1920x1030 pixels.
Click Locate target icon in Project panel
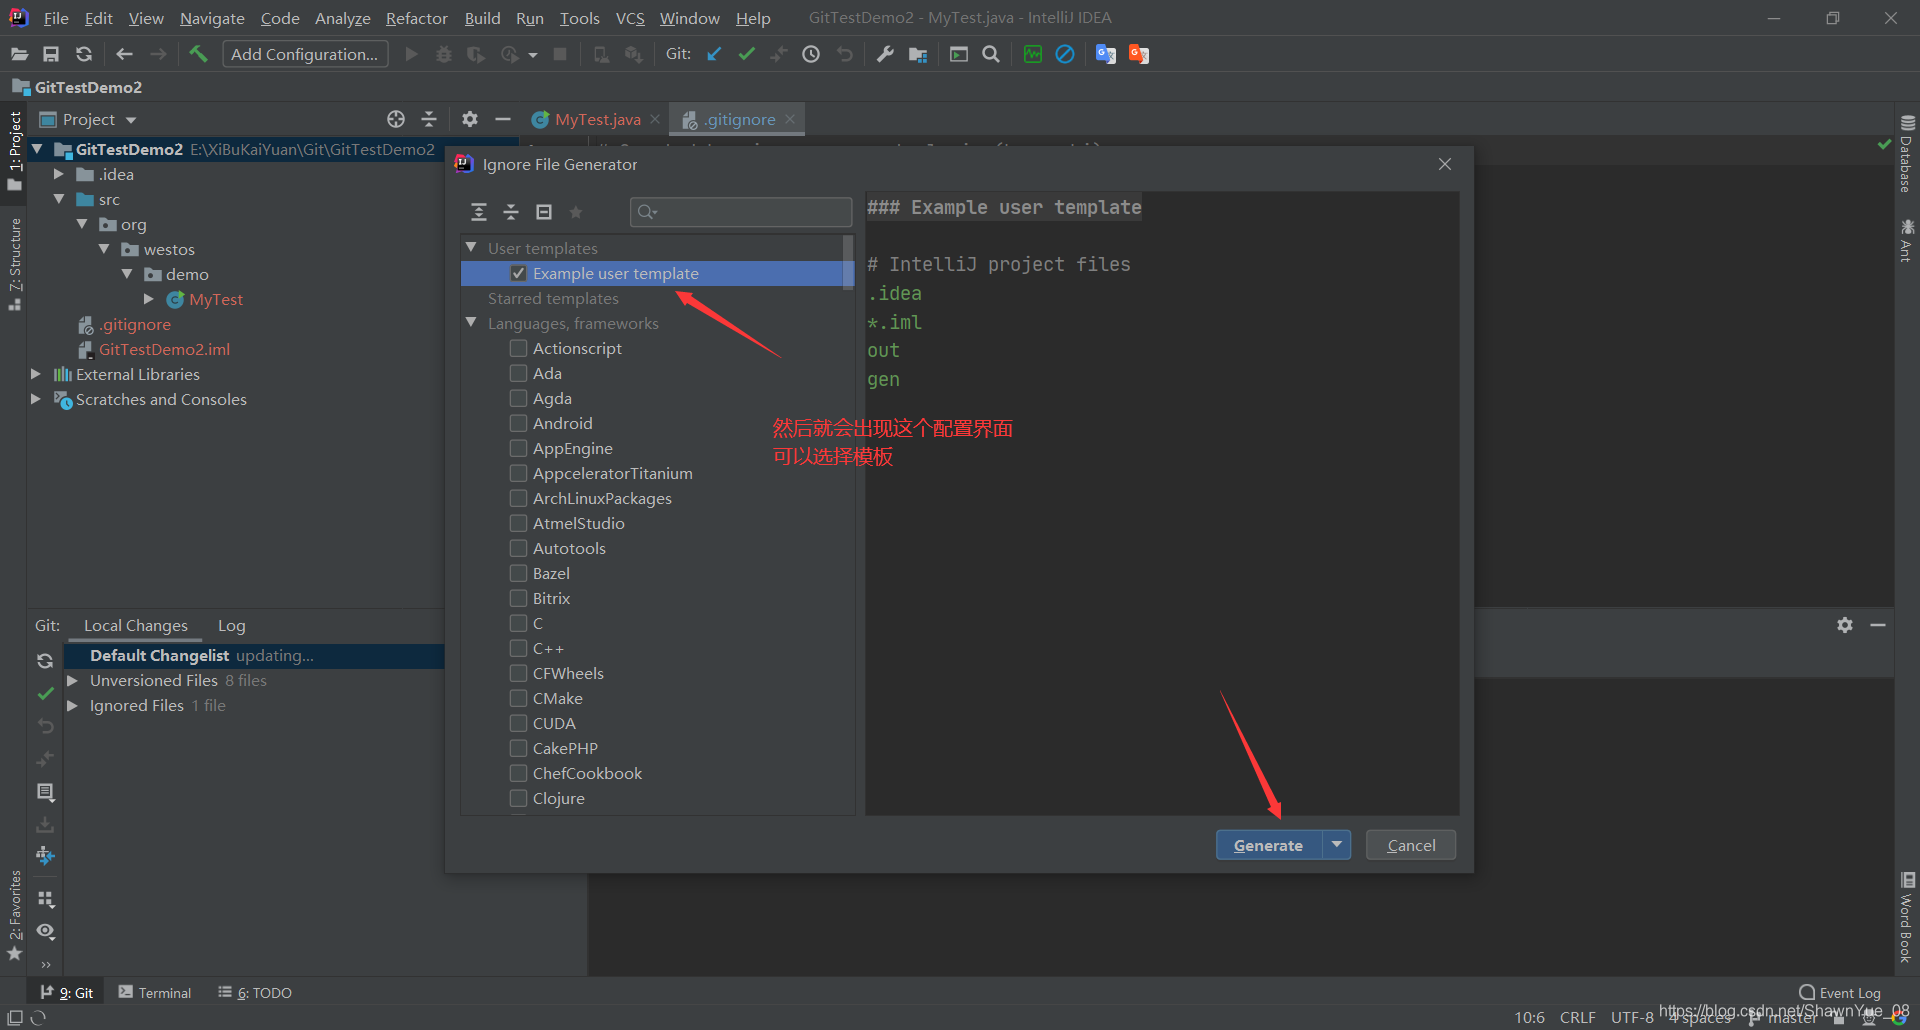[396, 119]
